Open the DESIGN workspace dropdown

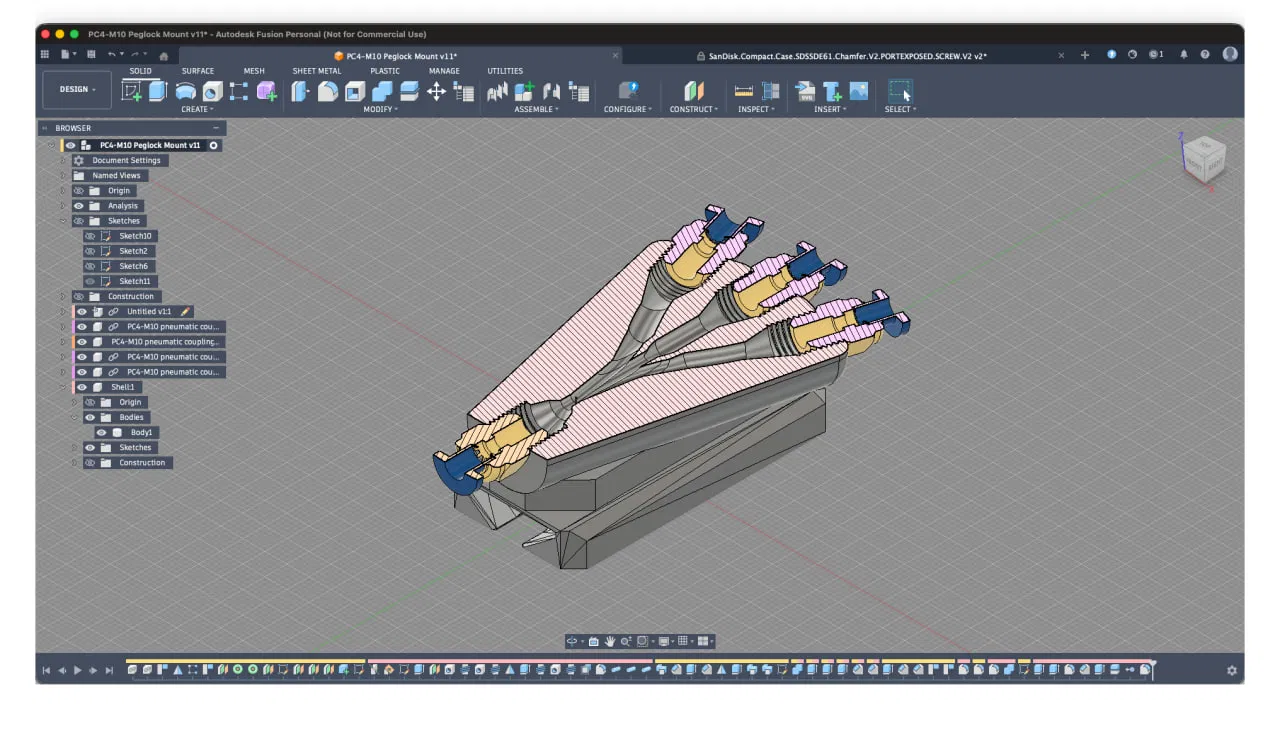(77, 89)
